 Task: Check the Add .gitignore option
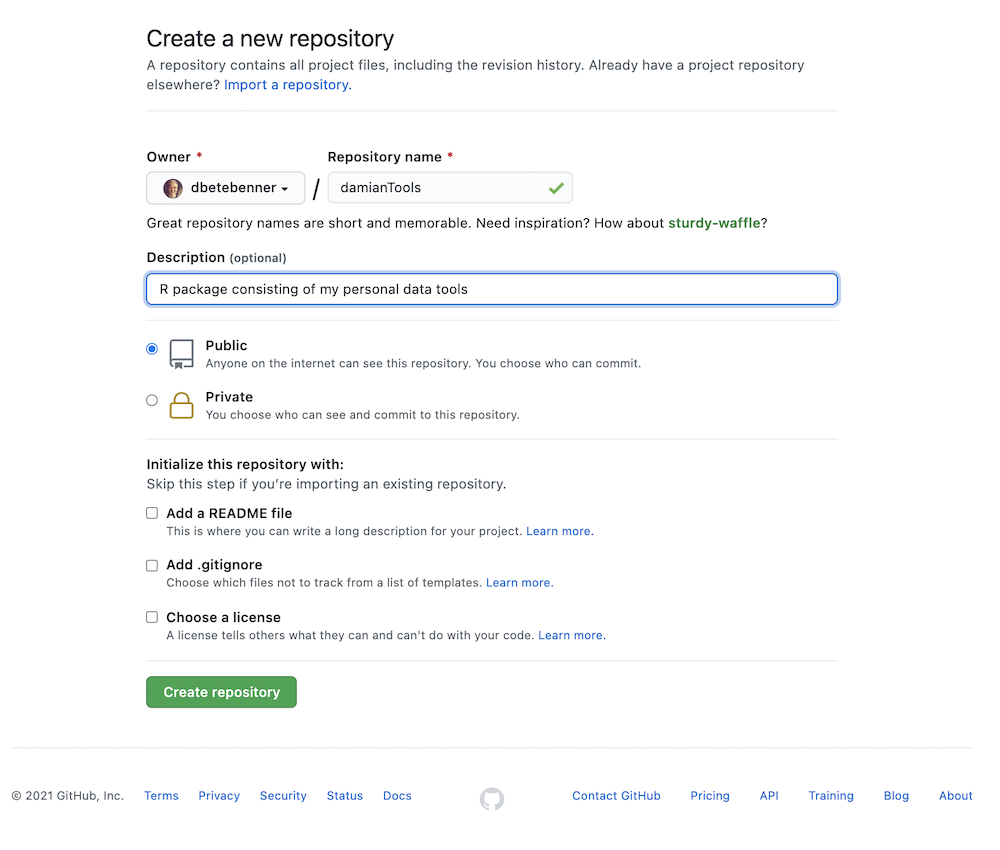(x=152, y=565)
